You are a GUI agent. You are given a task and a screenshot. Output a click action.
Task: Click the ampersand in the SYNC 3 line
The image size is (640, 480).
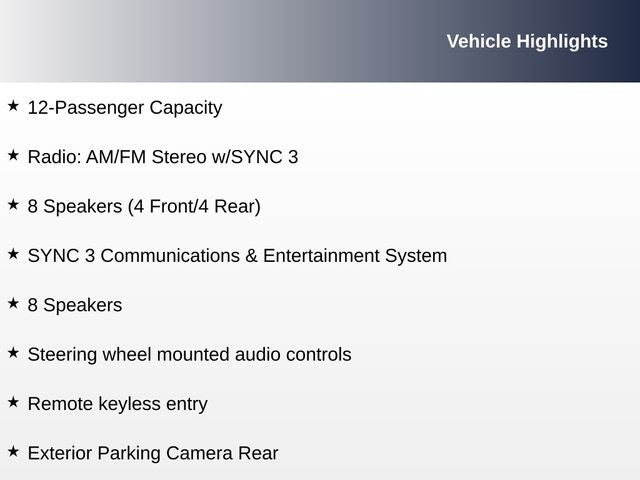(250, 255)
